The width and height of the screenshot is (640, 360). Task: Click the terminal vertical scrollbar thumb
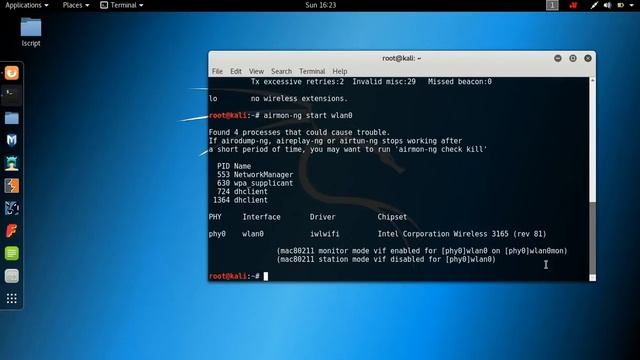(592, 238)
